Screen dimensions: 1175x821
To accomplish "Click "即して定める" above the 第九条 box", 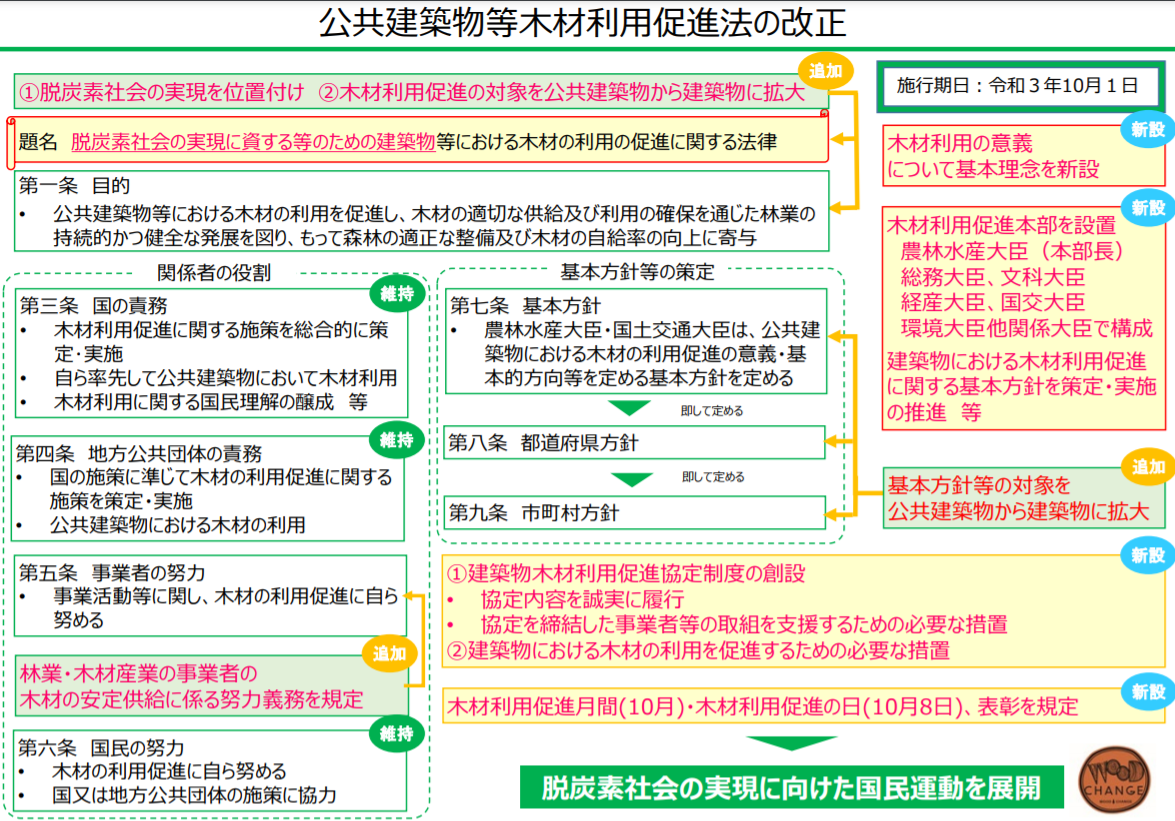I will 713,477.
